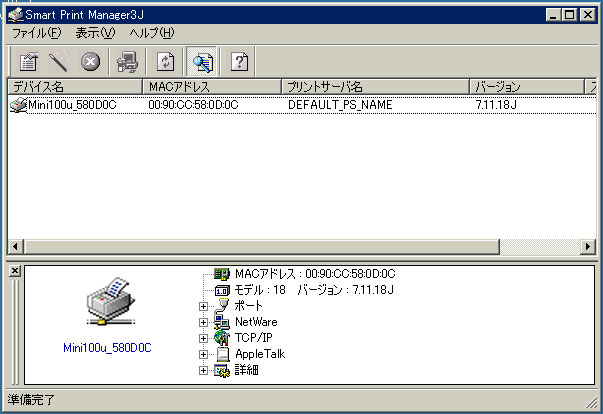The image size is (603, 414).
Task: Click the setup wizard wand icon
Action: pyautogui.click(x=59, y=62)
